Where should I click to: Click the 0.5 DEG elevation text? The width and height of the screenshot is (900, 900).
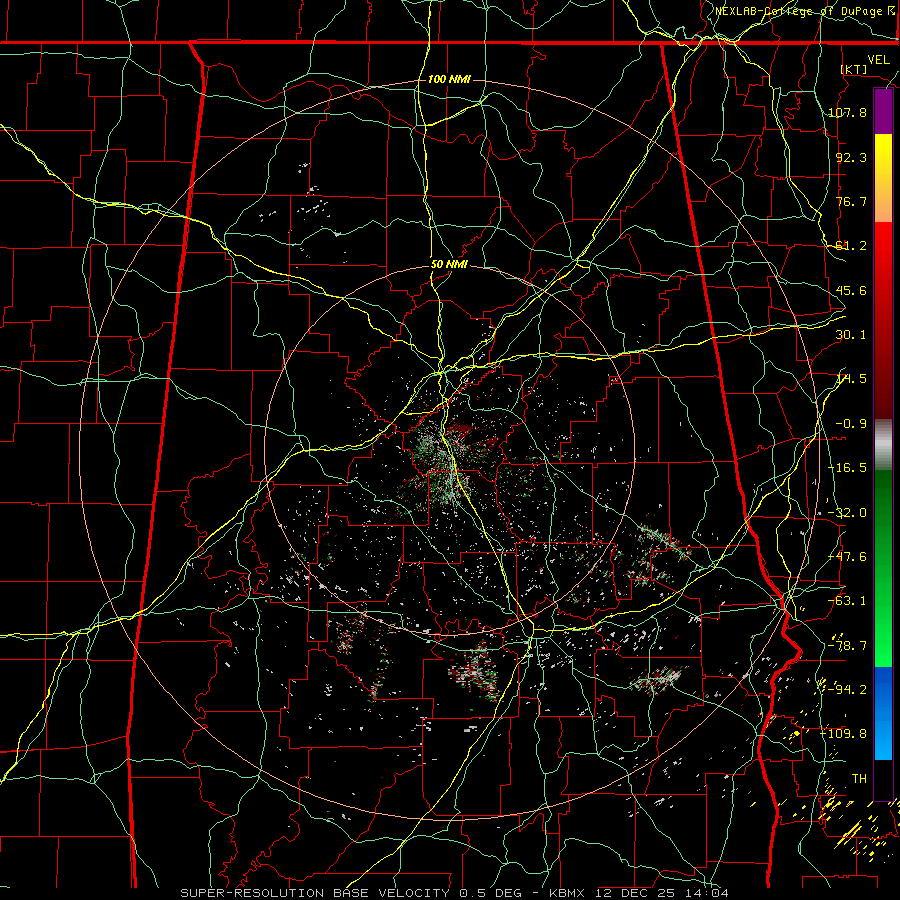[490, 893]
